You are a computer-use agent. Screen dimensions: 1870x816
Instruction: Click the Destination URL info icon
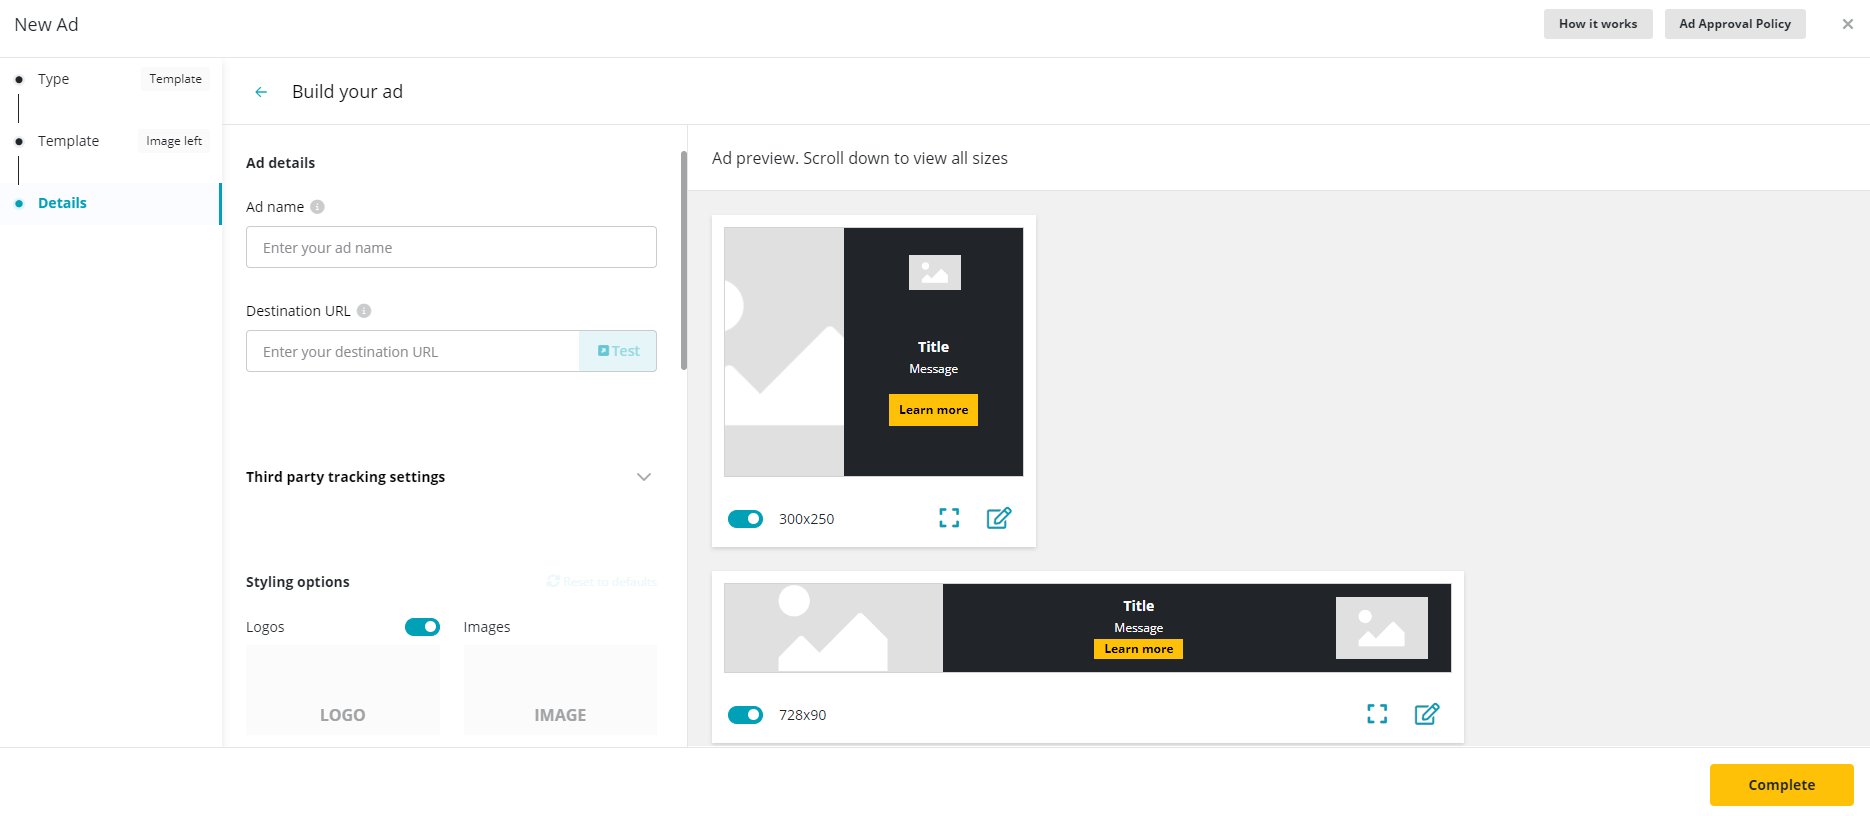[x=364, y=311]
